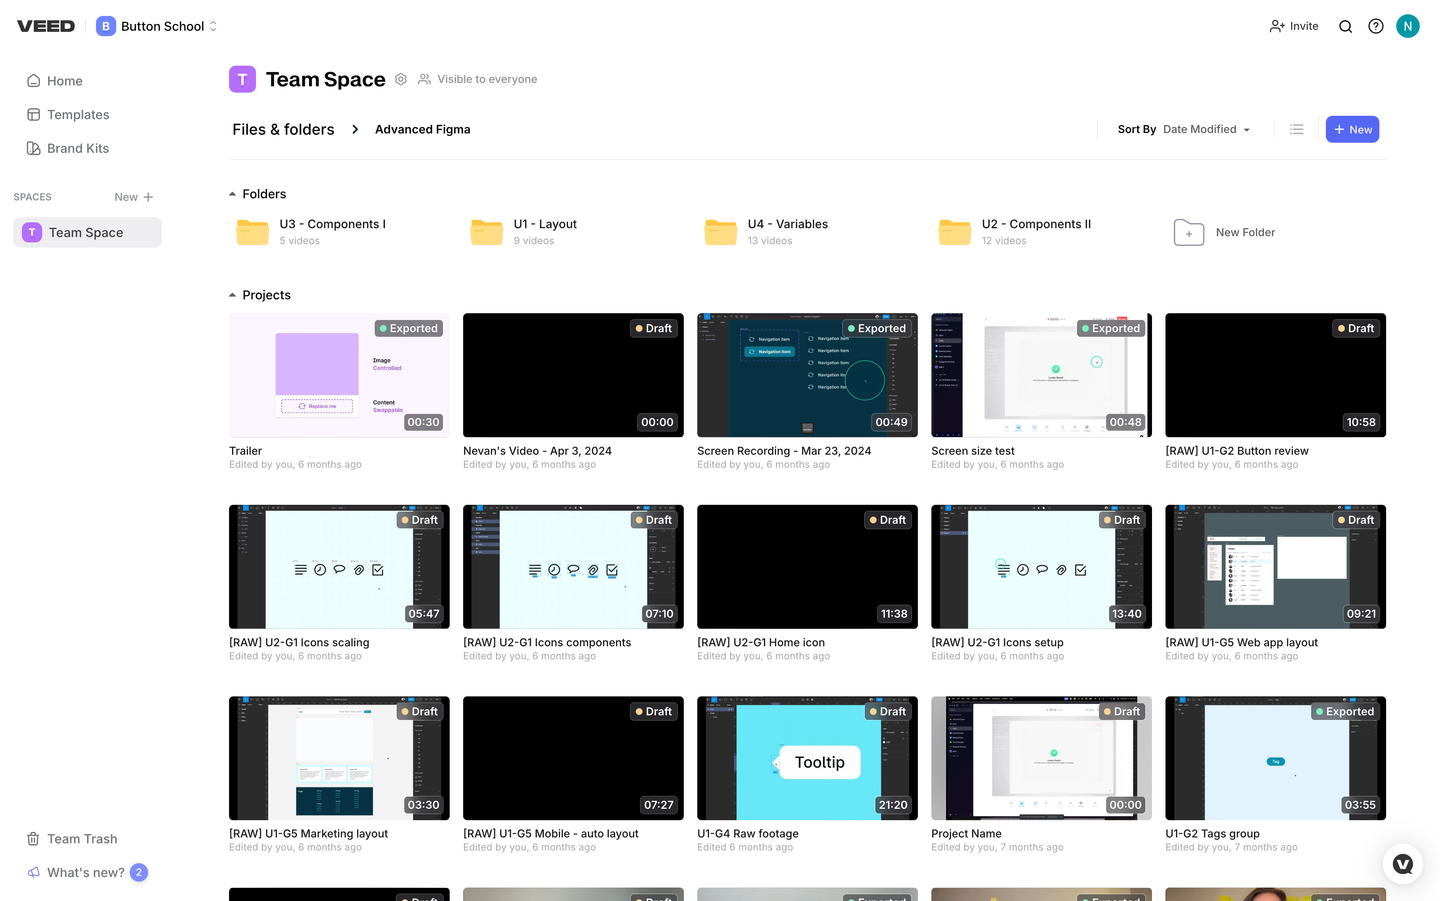Open the VEED chat widget icon
1440x901 pixels.
tap(1402, 864)
